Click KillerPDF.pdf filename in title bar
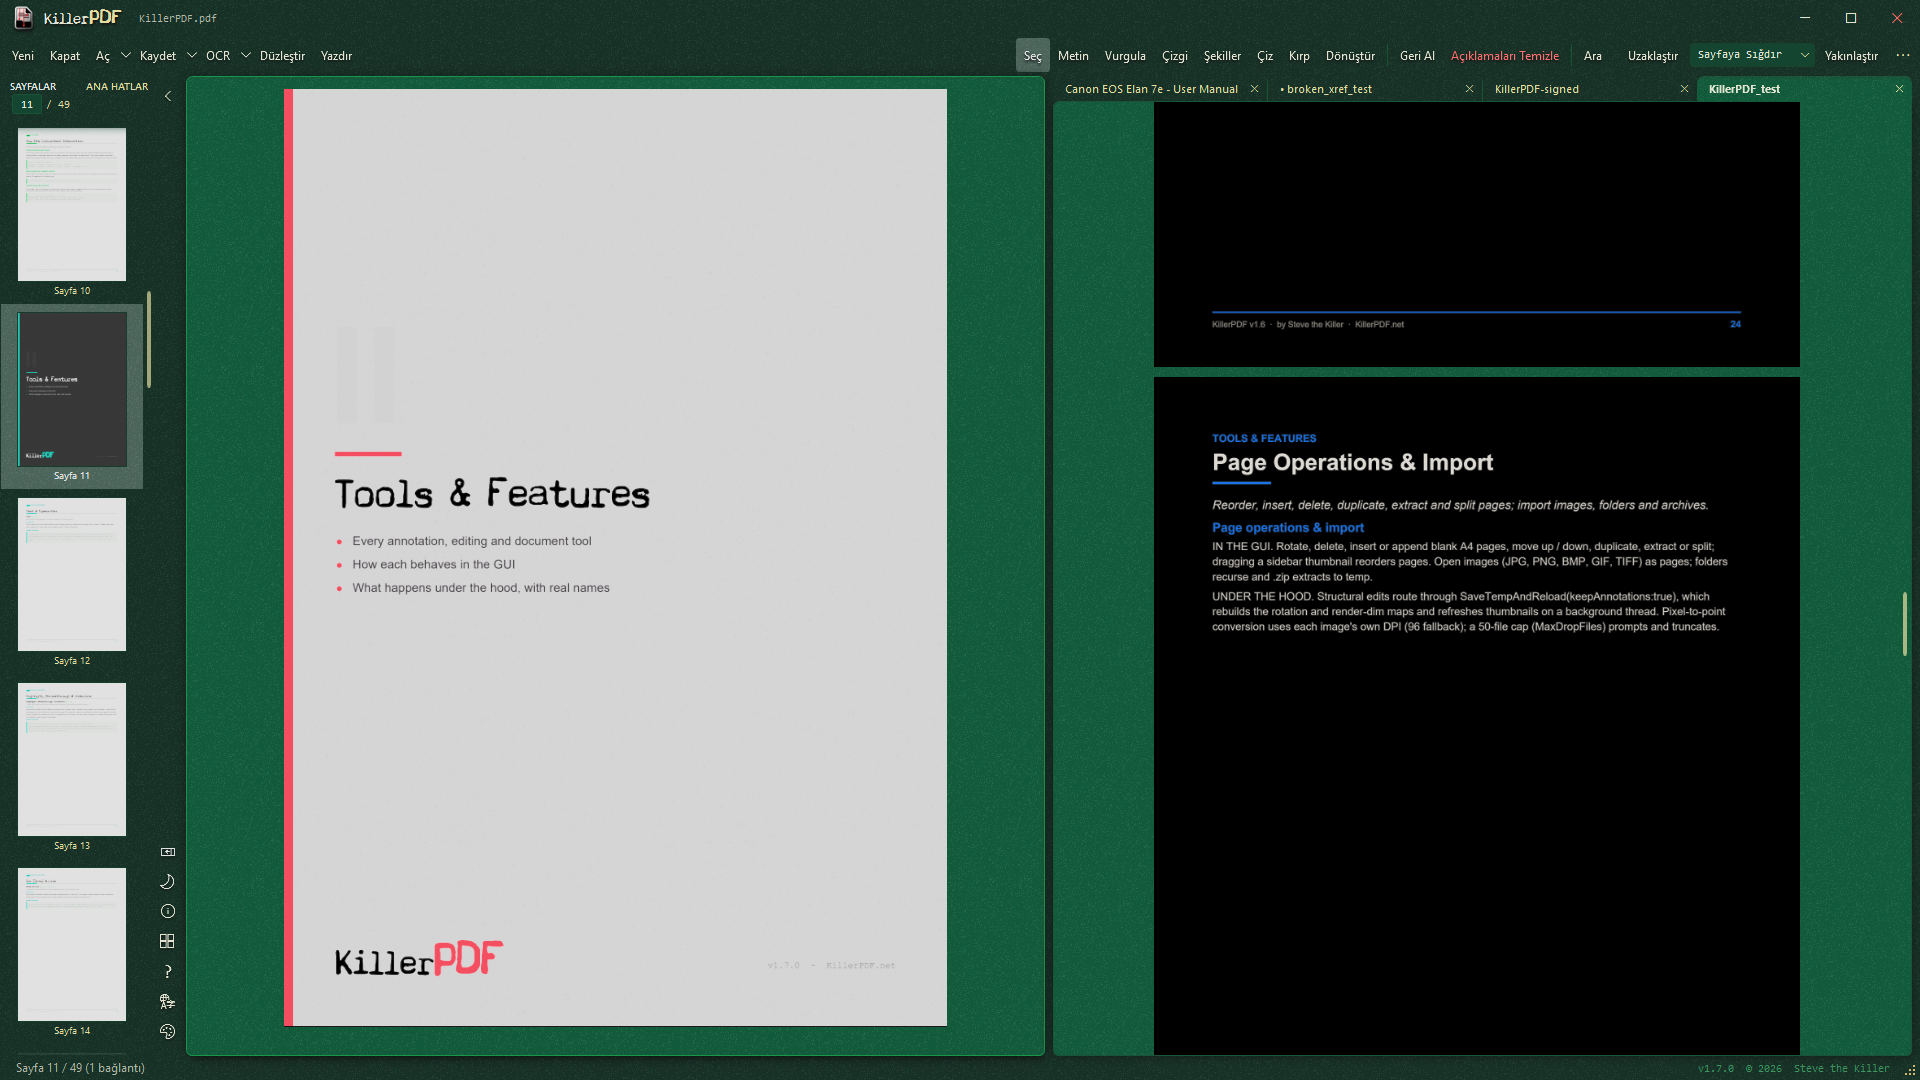Image resolution: width=1920 pixels, height=1080 pixels. (x=178, y=19)
